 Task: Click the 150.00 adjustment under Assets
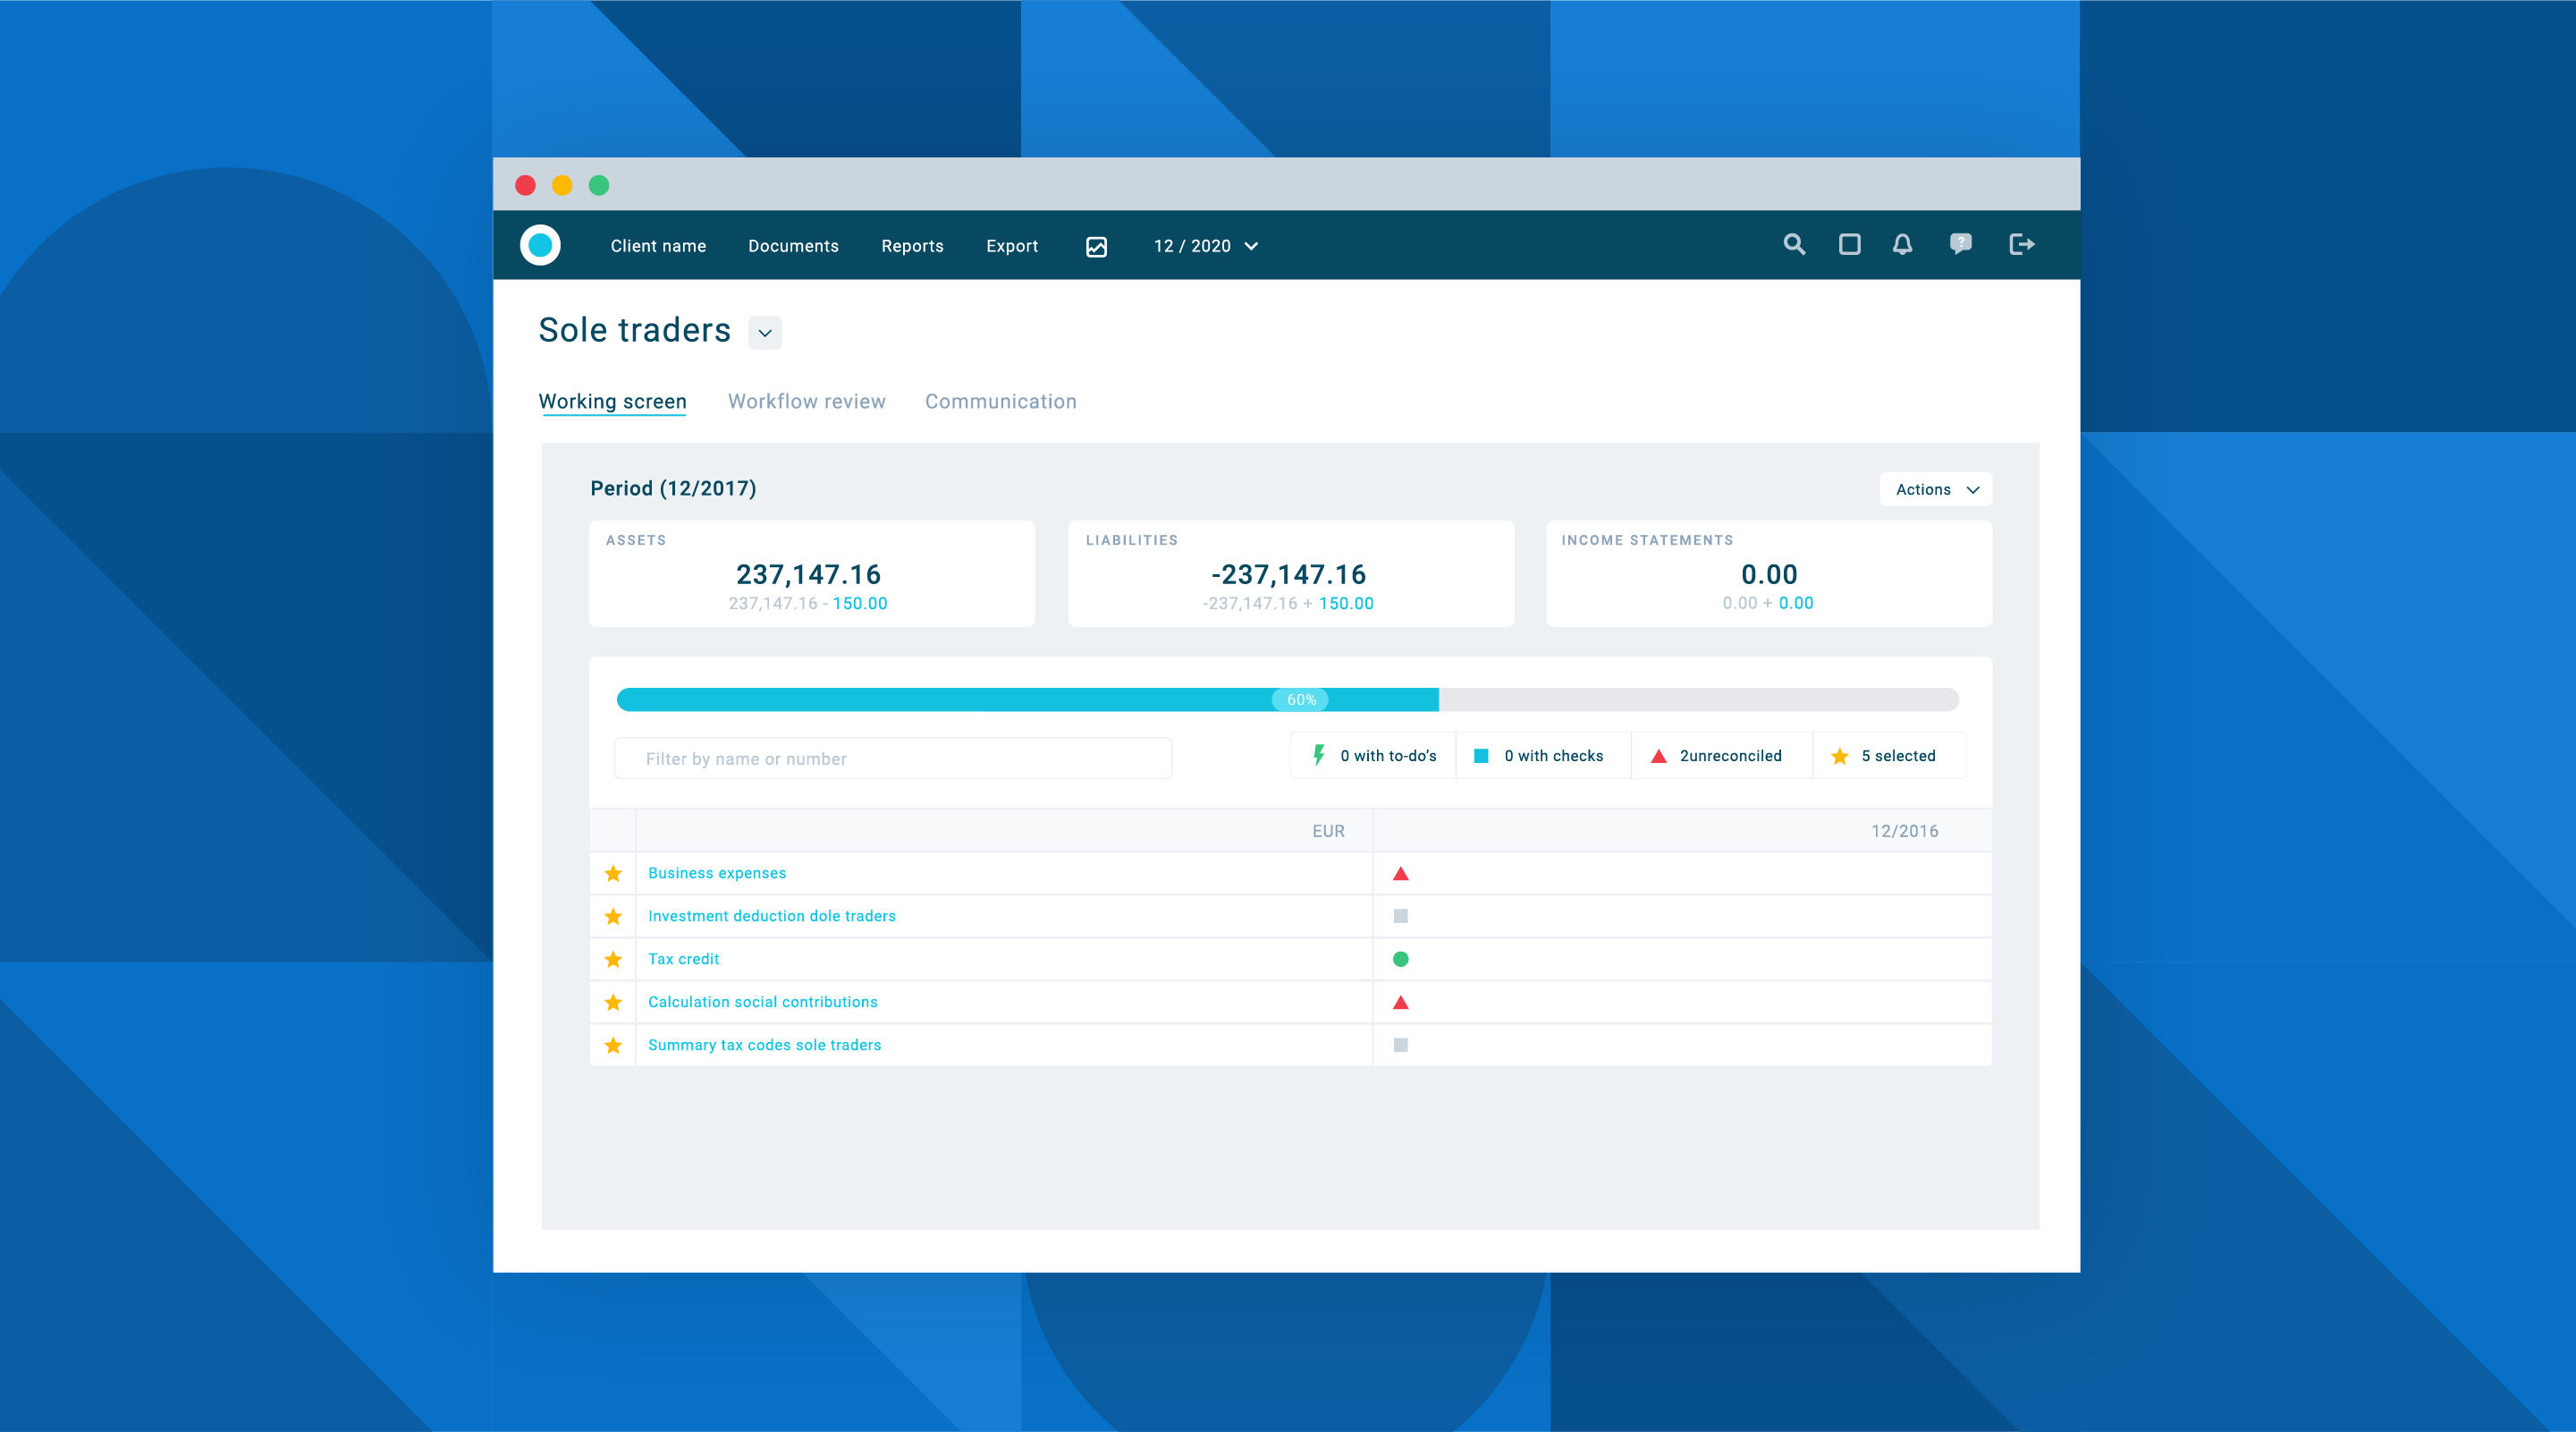click(x=860, y=603)
